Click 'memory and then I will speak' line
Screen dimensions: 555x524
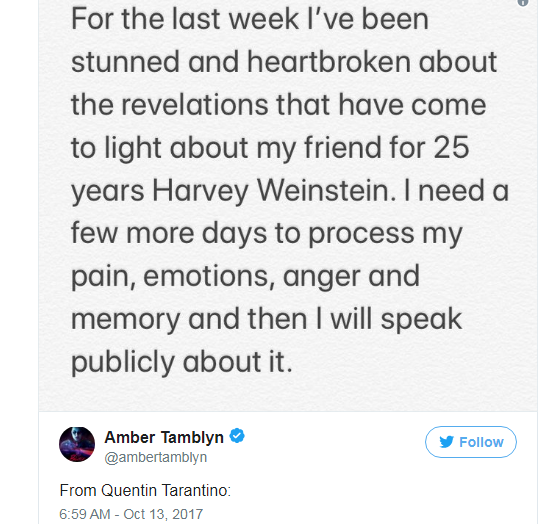click(x=267, y=320)
